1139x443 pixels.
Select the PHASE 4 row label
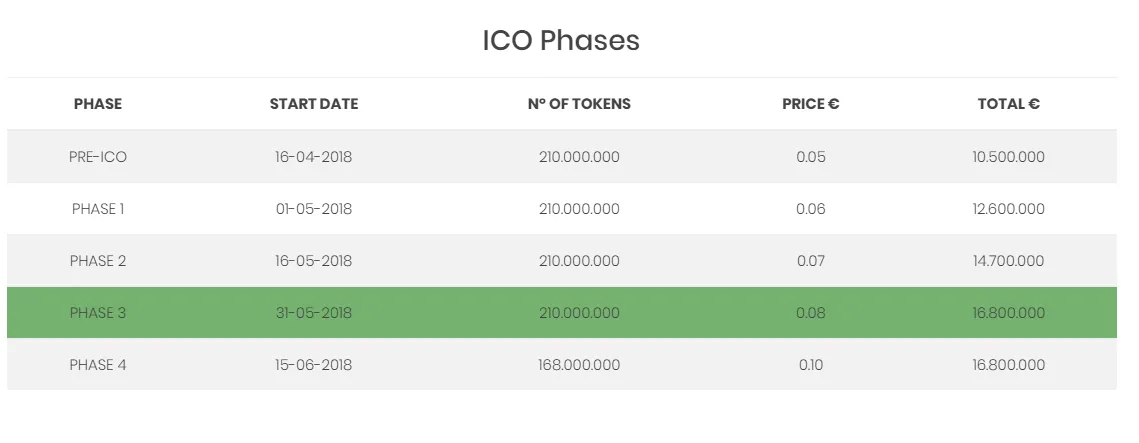98,365
